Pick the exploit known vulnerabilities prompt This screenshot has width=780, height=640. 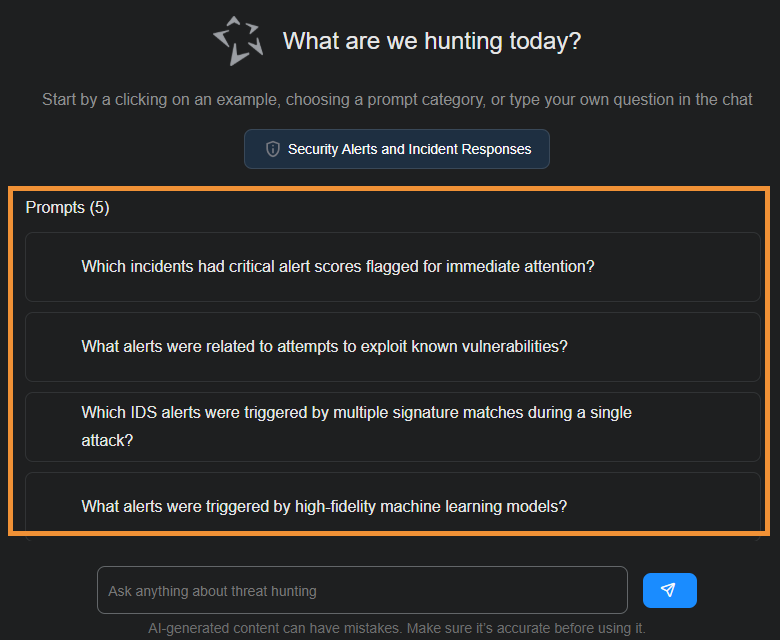coord(325,347)
